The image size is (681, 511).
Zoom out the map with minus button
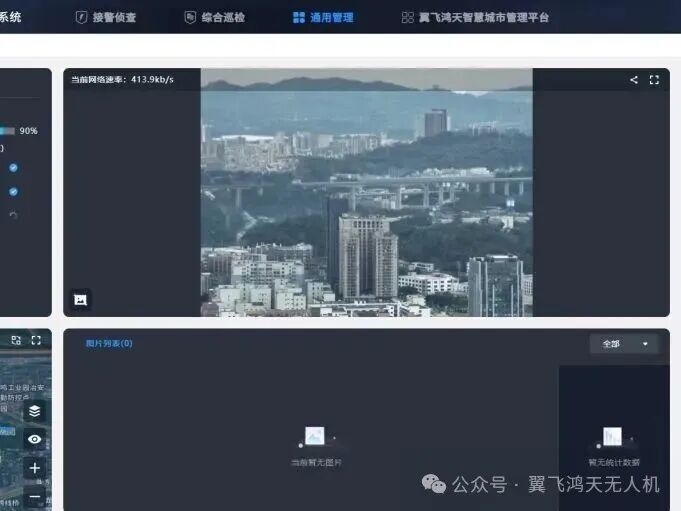coord(35,496)
